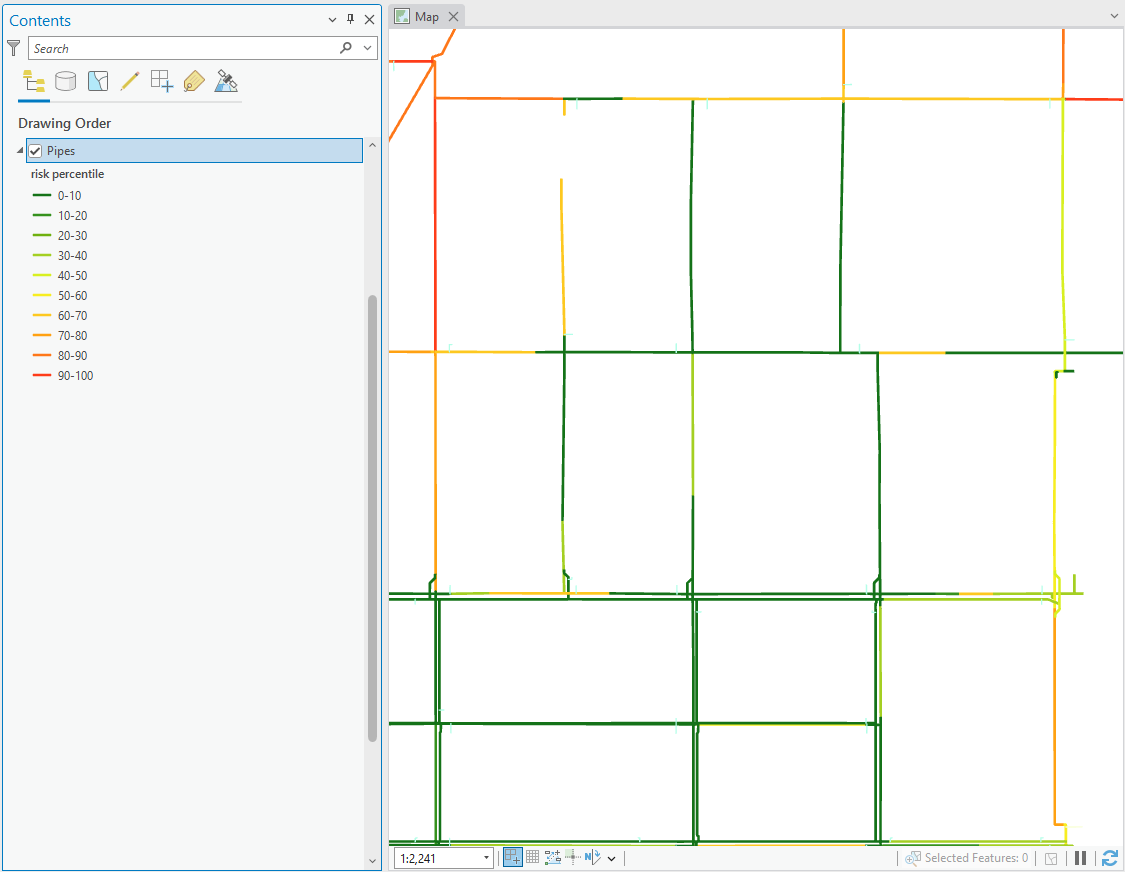The width and height of the screenshot is (1125, 872).
Task: Click in the Contents Search field
Action: click(180, 48)
